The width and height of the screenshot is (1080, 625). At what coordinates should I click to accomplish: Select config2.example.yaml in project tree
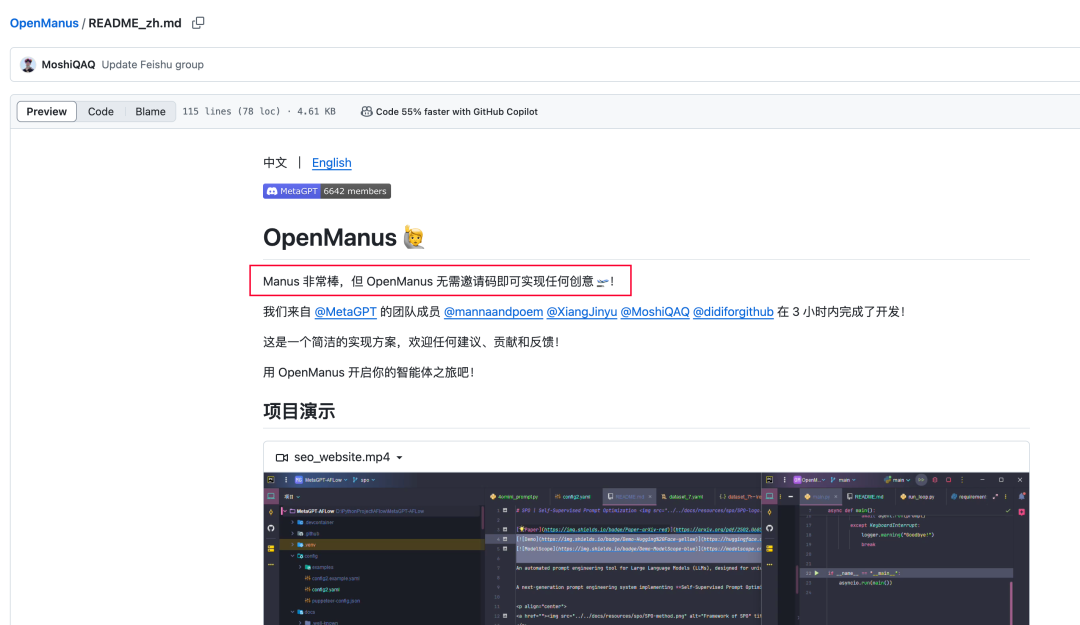332,578
